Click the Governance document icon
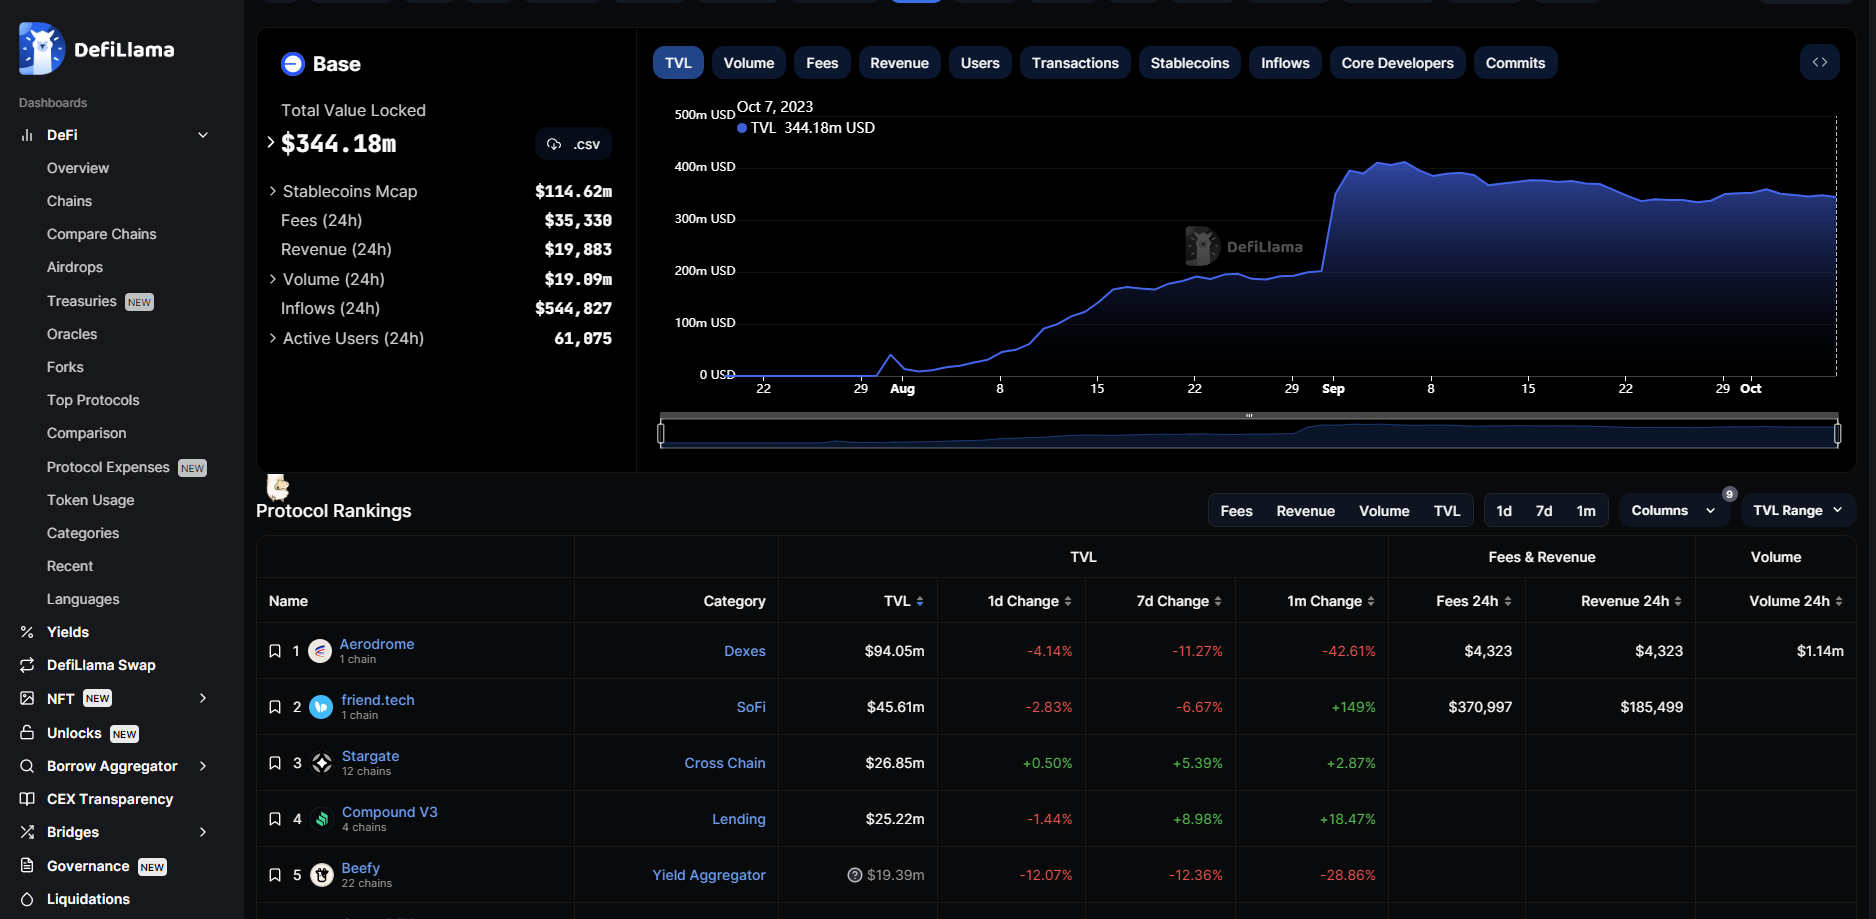 (x=27, y=866)
